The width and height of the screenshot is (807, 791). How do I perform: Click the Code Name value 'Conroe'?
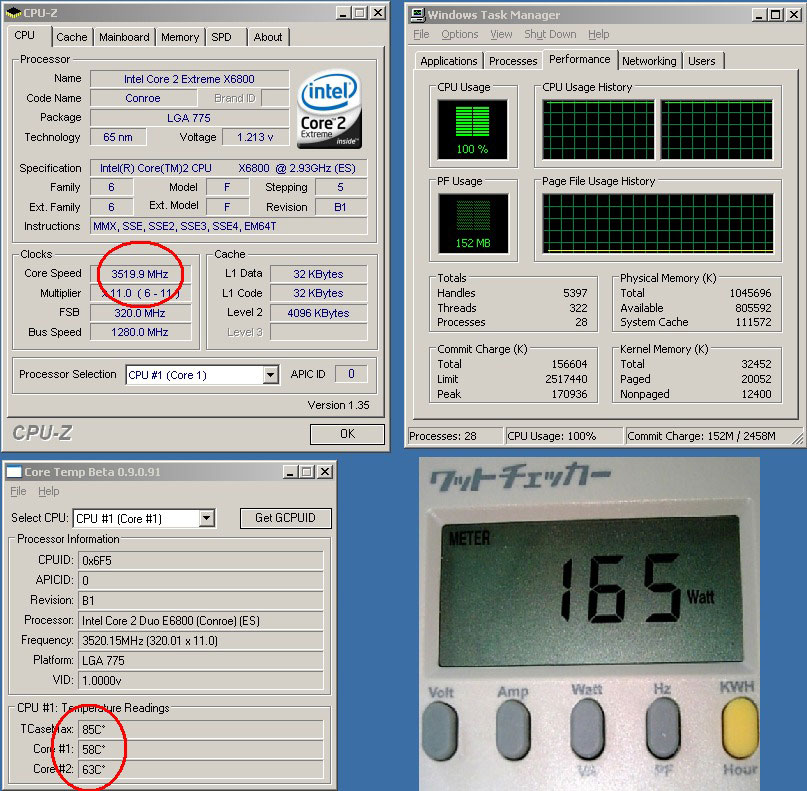[x=143, y=98]
